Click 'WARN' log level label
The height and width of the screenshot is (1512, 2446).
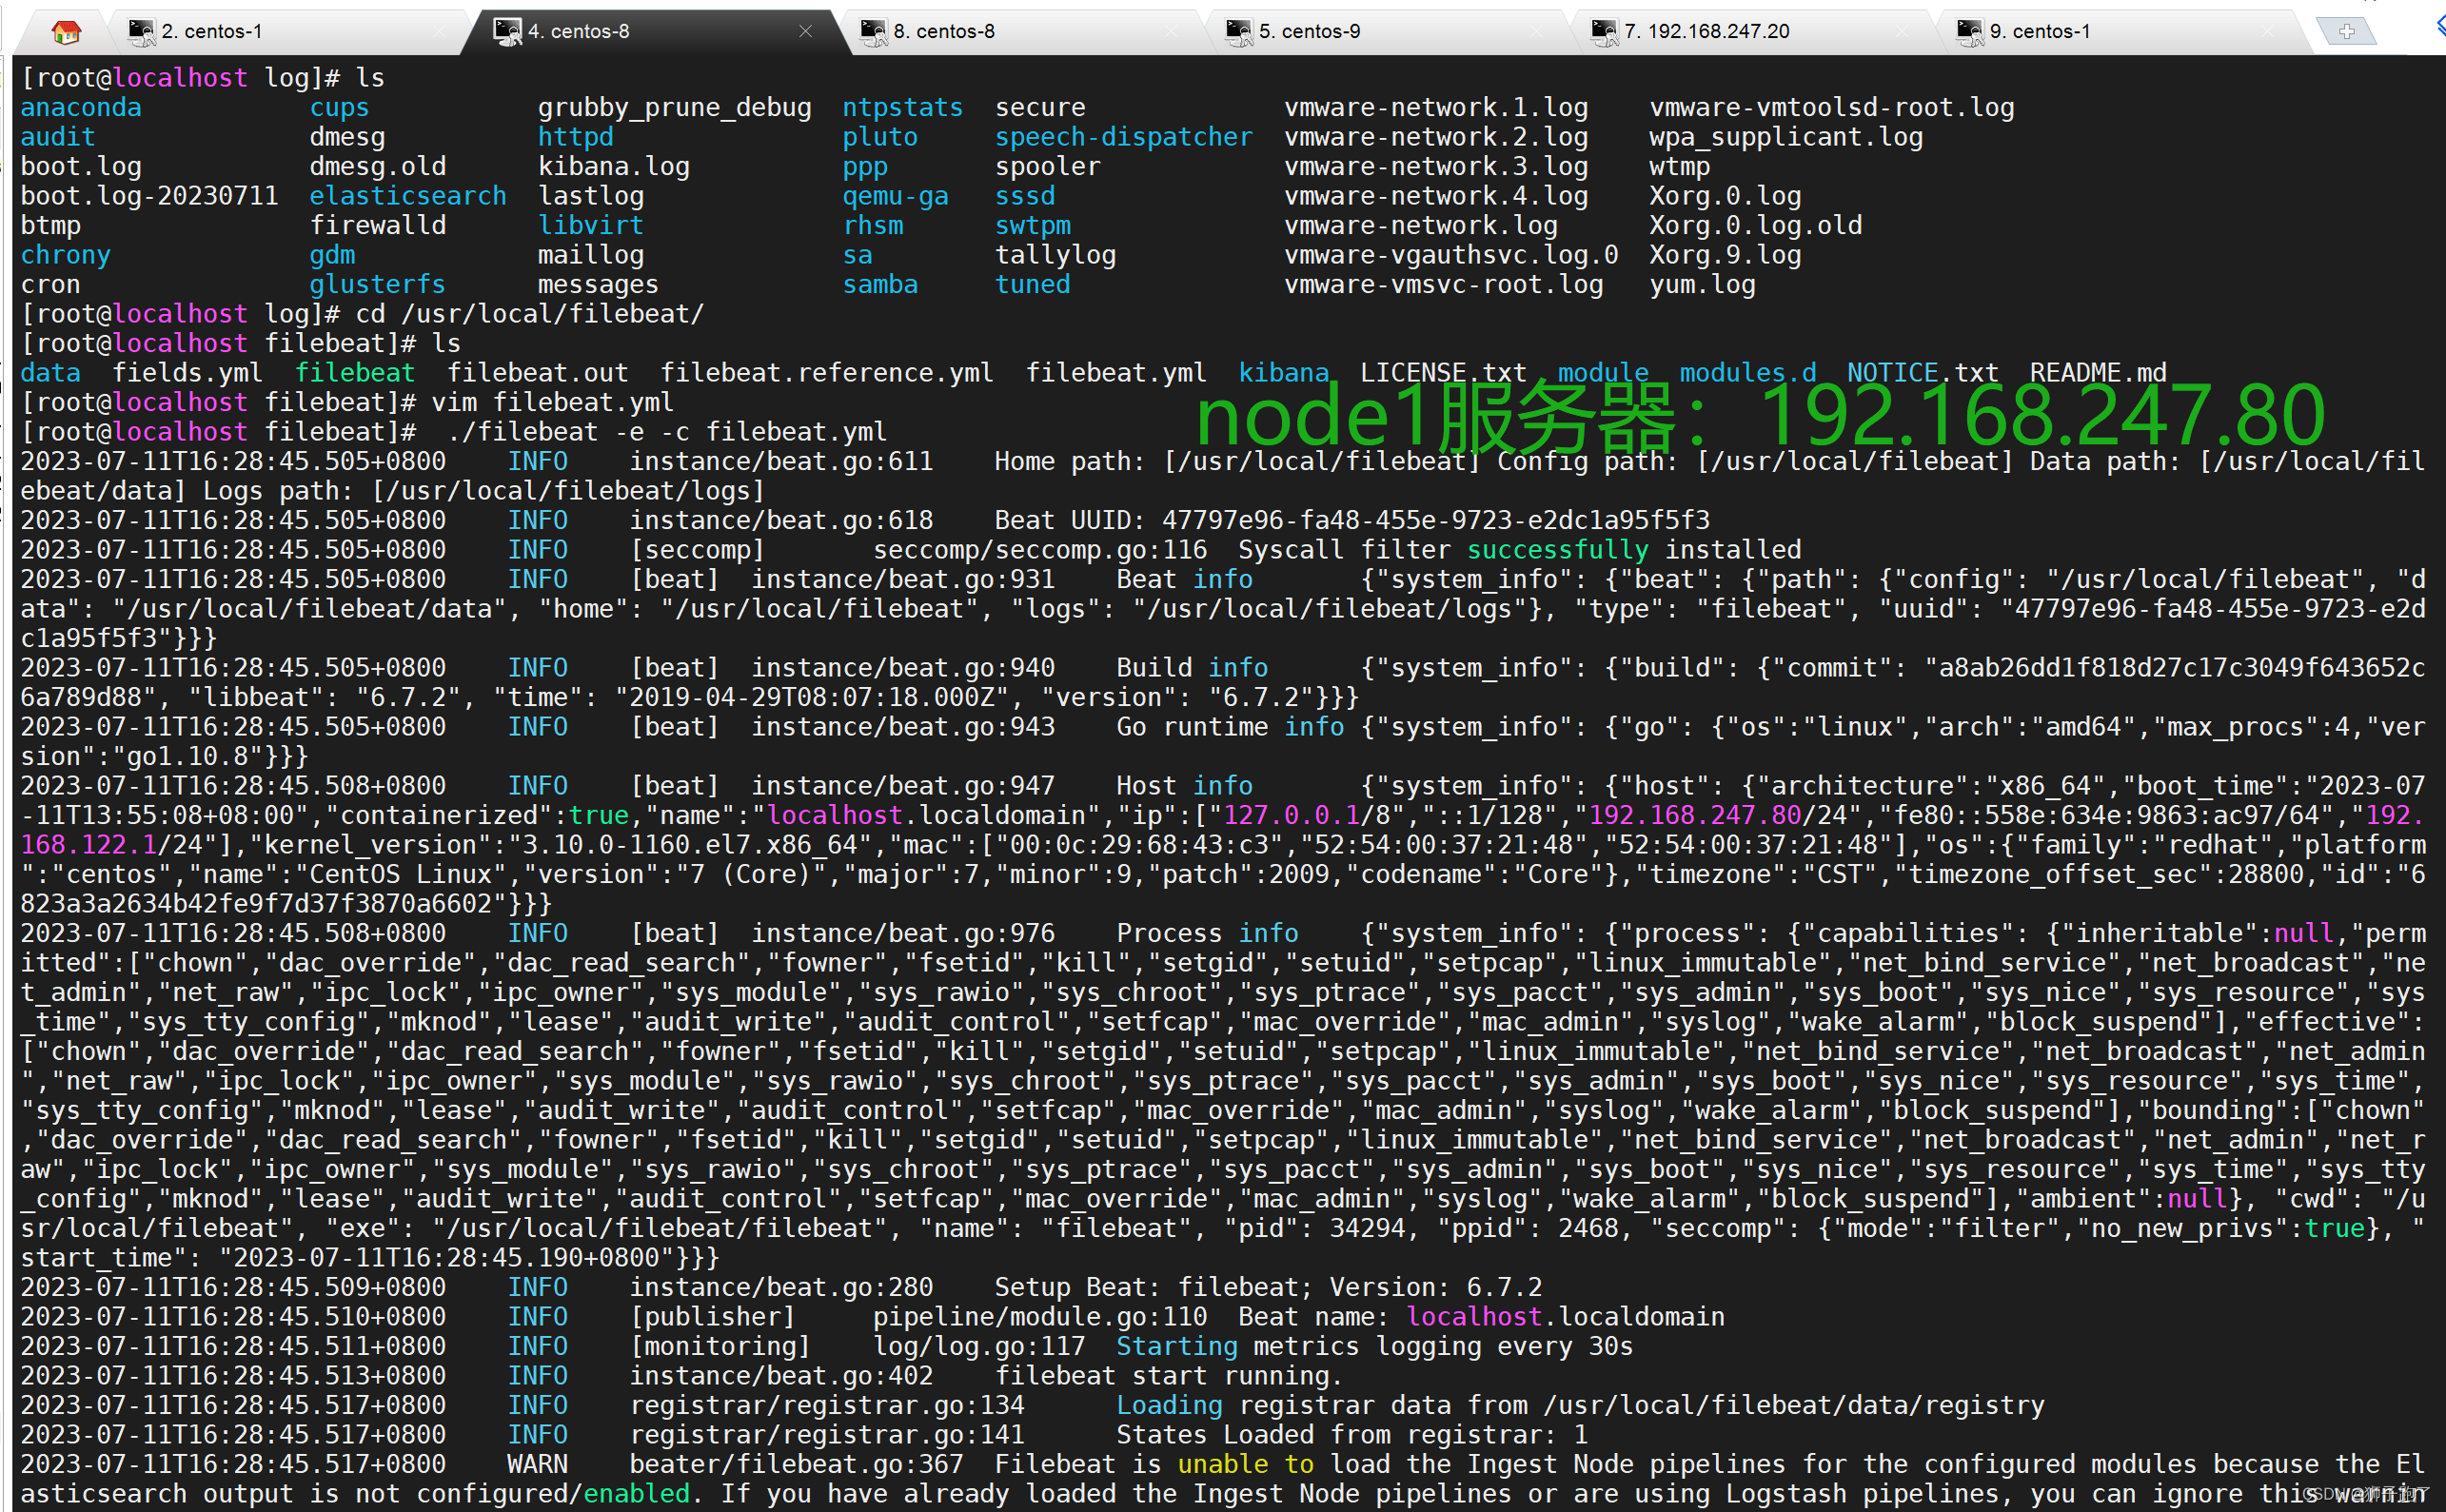[537, 1464]
